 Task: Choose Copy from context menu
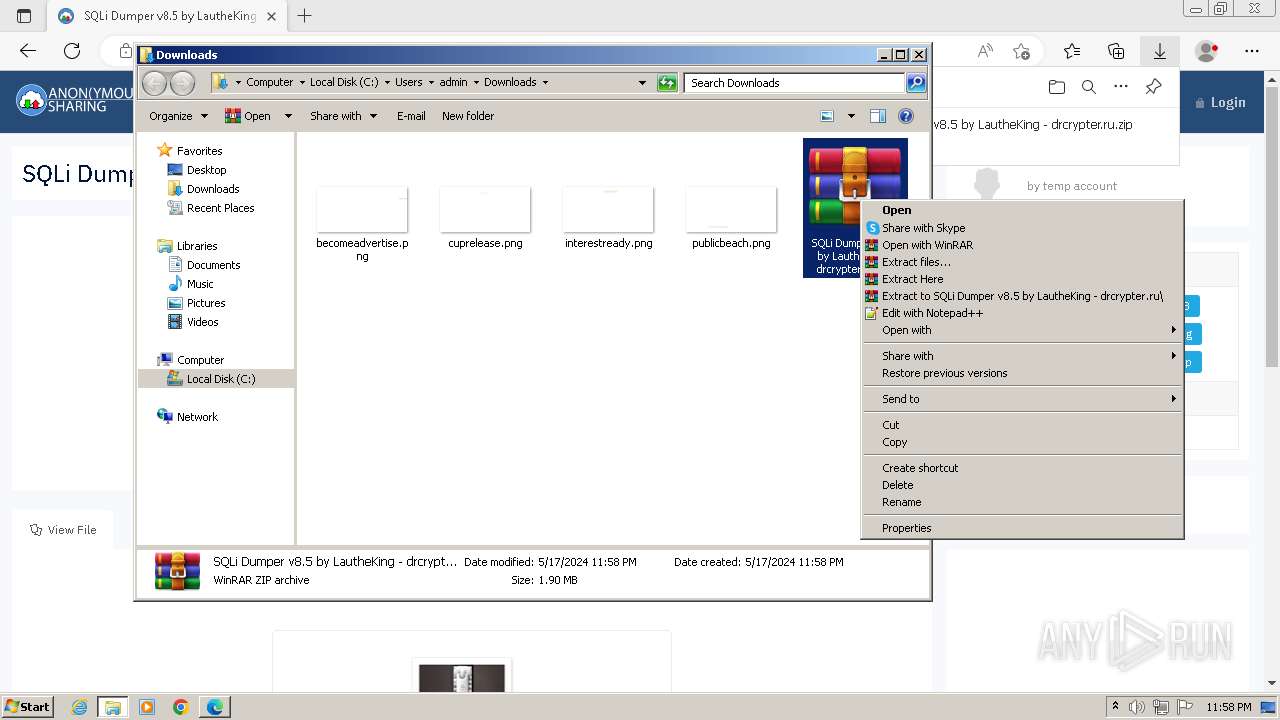(1022, 442)
